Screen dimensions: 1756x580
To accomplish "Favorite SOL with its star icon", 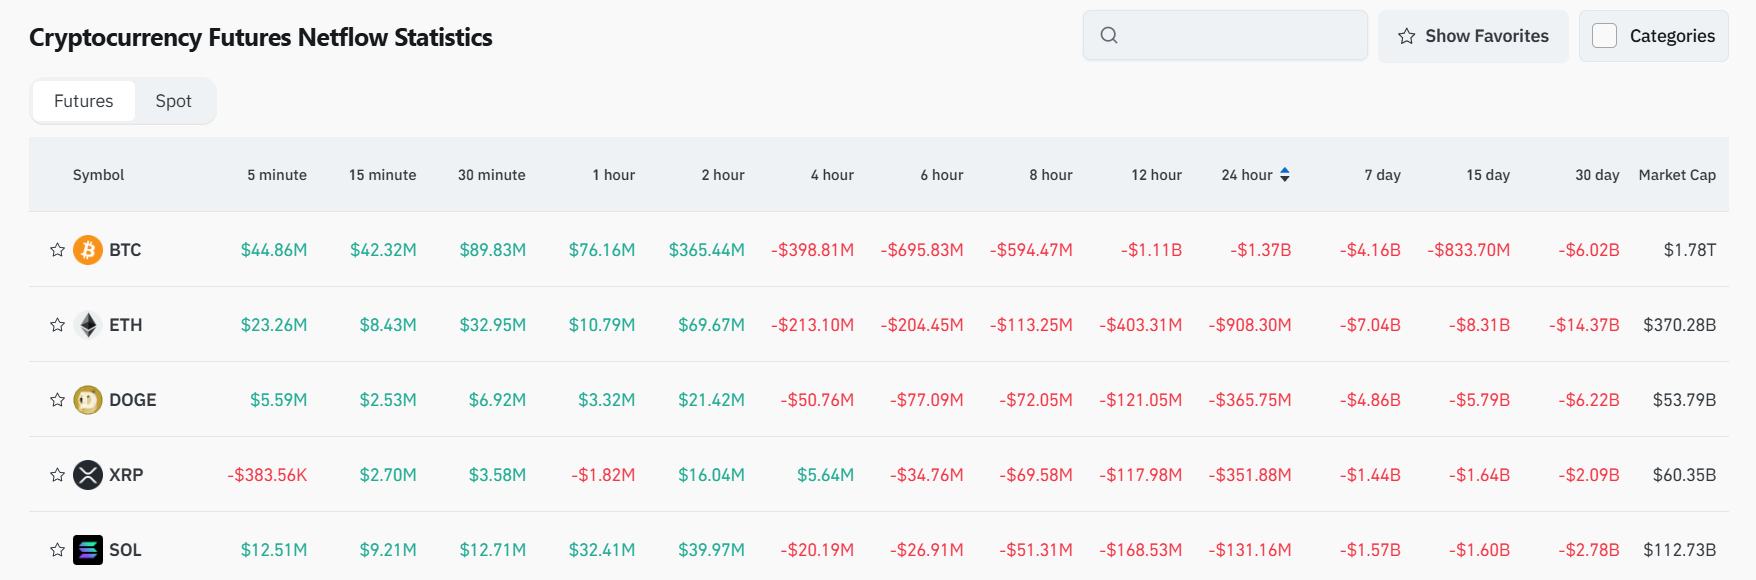I will (57, 550).
